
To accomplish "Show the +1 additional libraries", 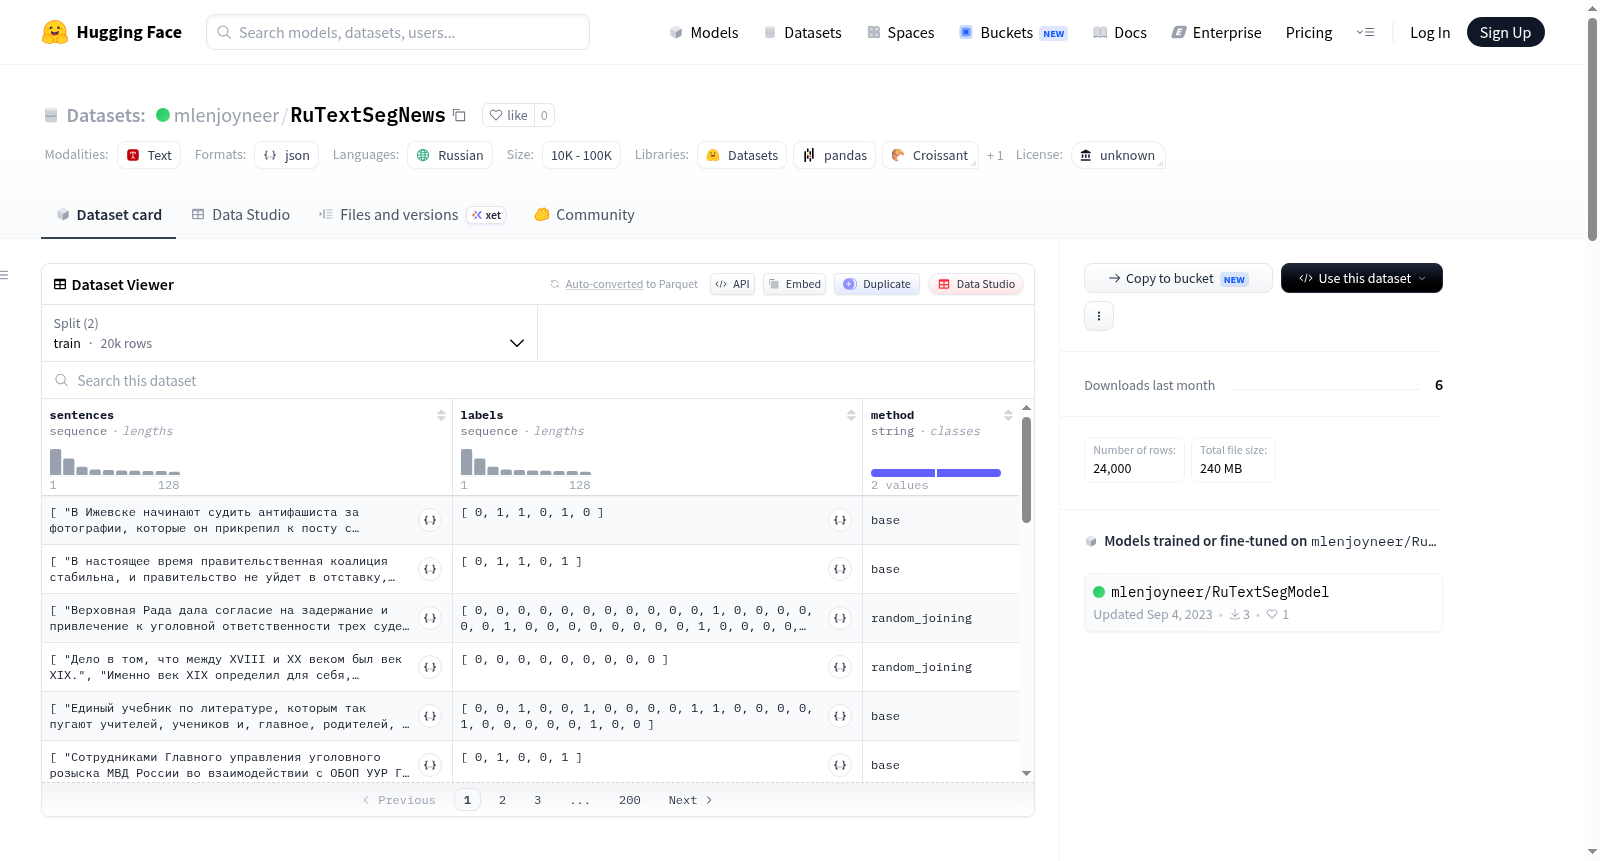I will pos(995,155).
